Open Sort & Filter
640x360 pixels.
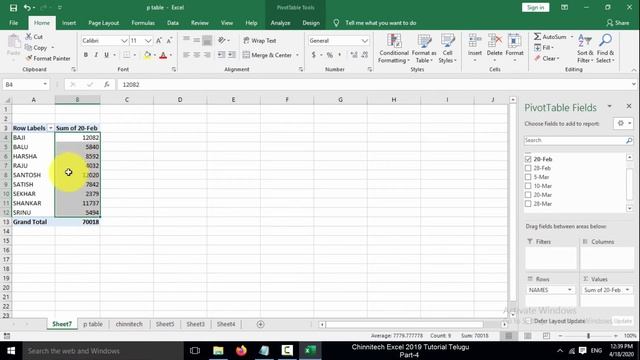[x=585, y=49]
